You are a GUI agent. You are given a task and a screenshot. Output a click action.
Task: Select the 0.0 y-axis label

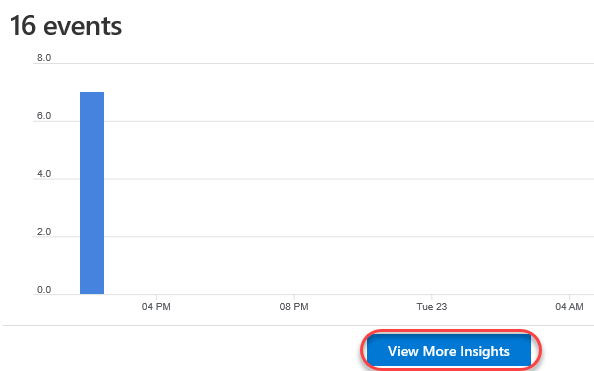pos(44,290)
